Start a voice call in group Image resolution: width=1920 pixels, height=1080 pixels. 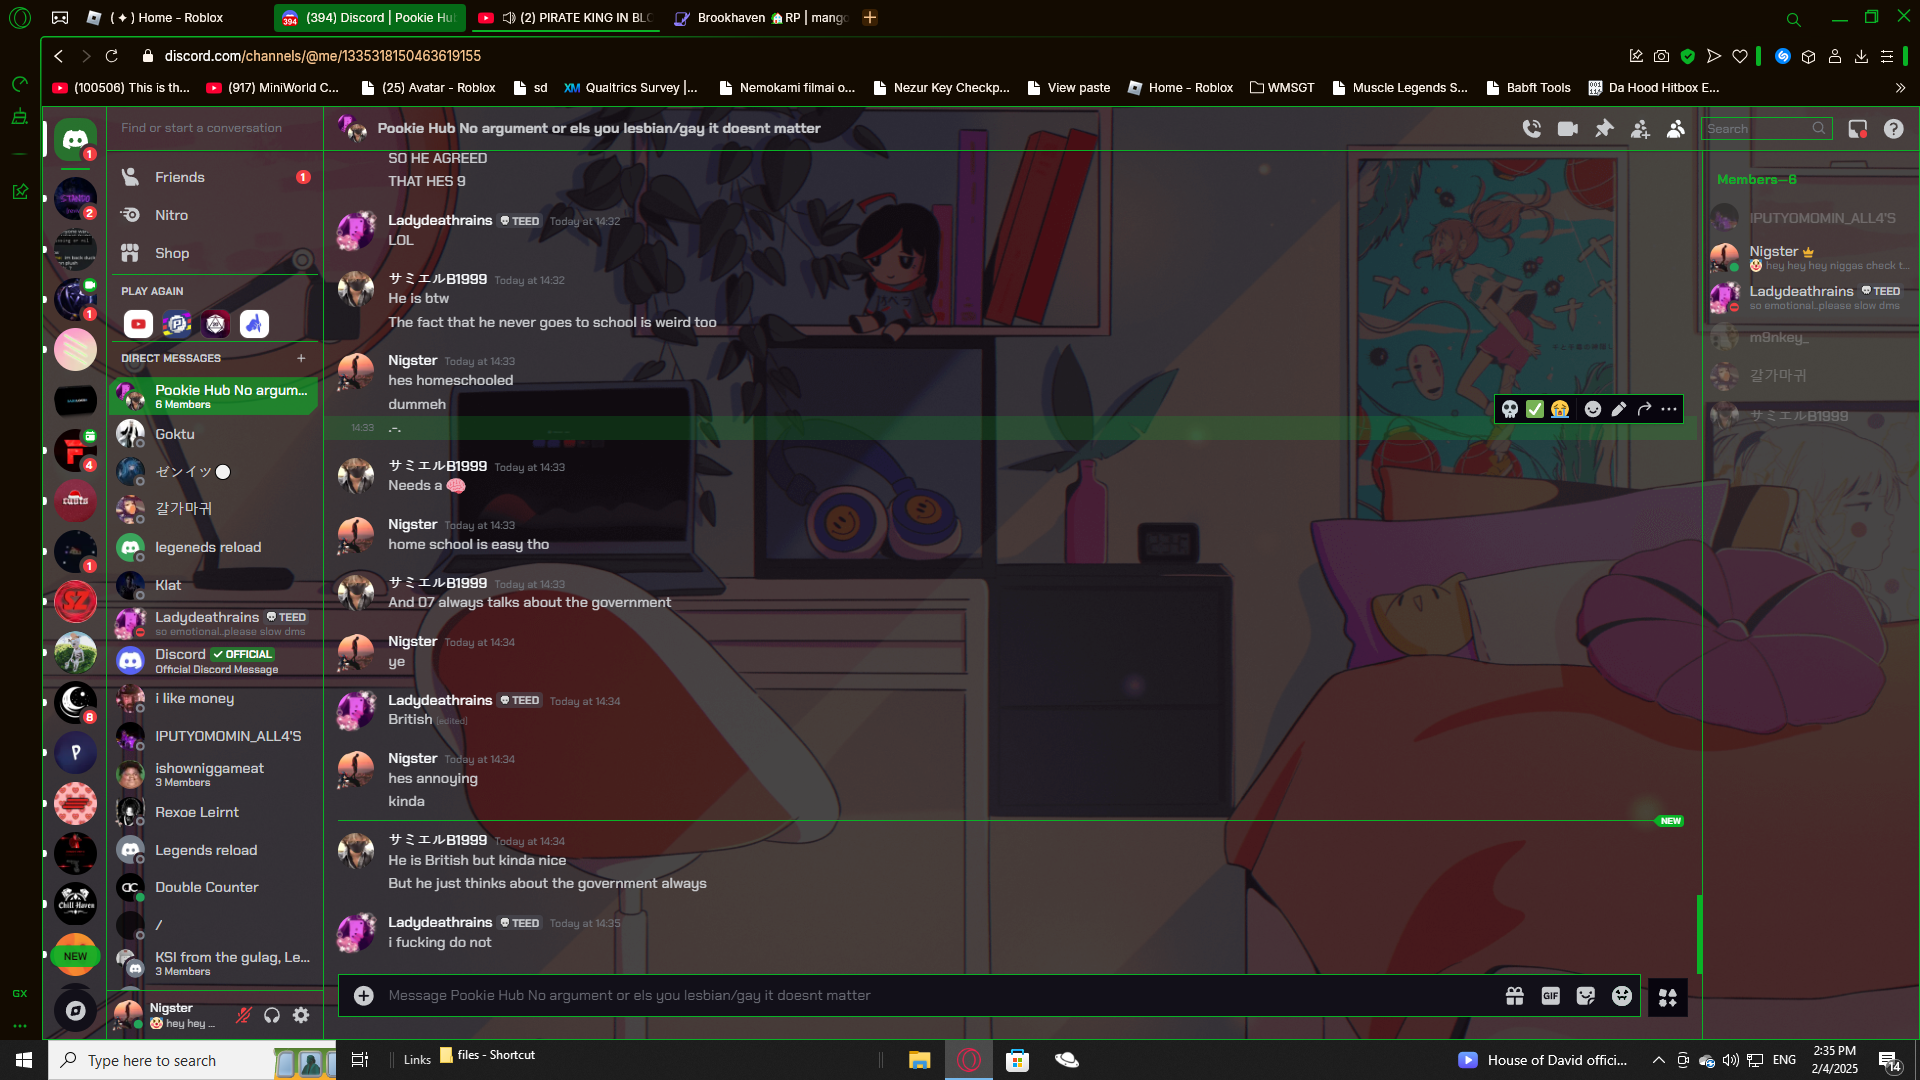[1531, 129]
